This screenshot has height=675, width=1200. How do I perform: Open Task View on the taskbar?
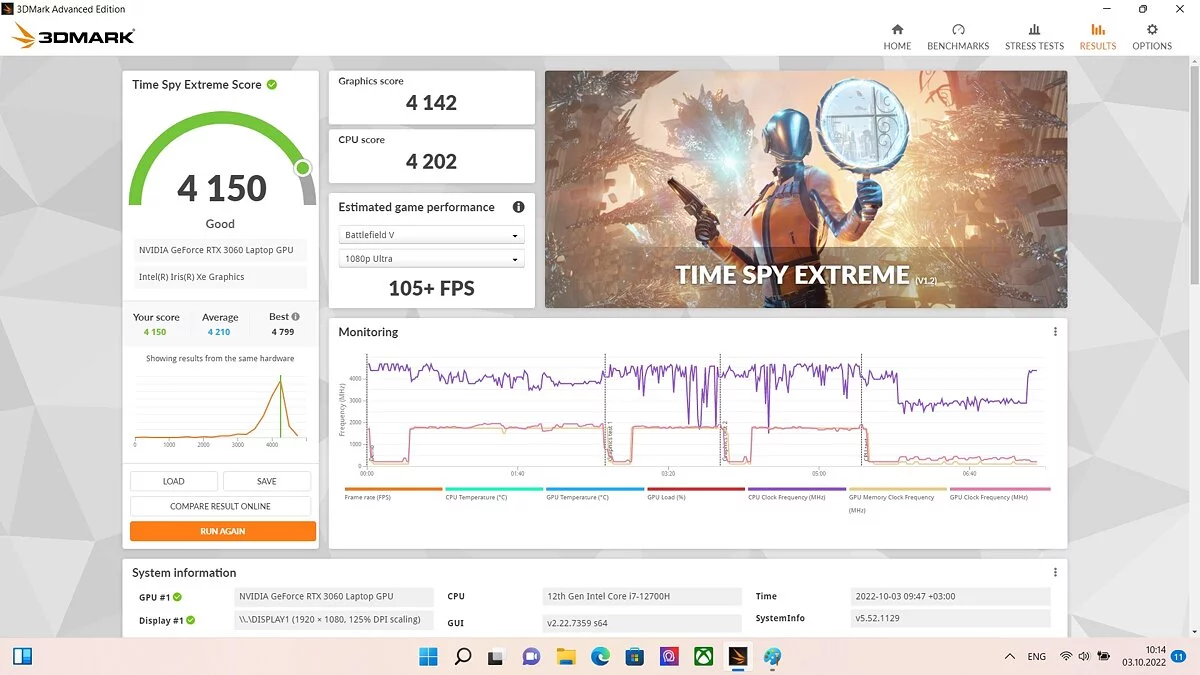pyautogui.click(x=496, y=657)
